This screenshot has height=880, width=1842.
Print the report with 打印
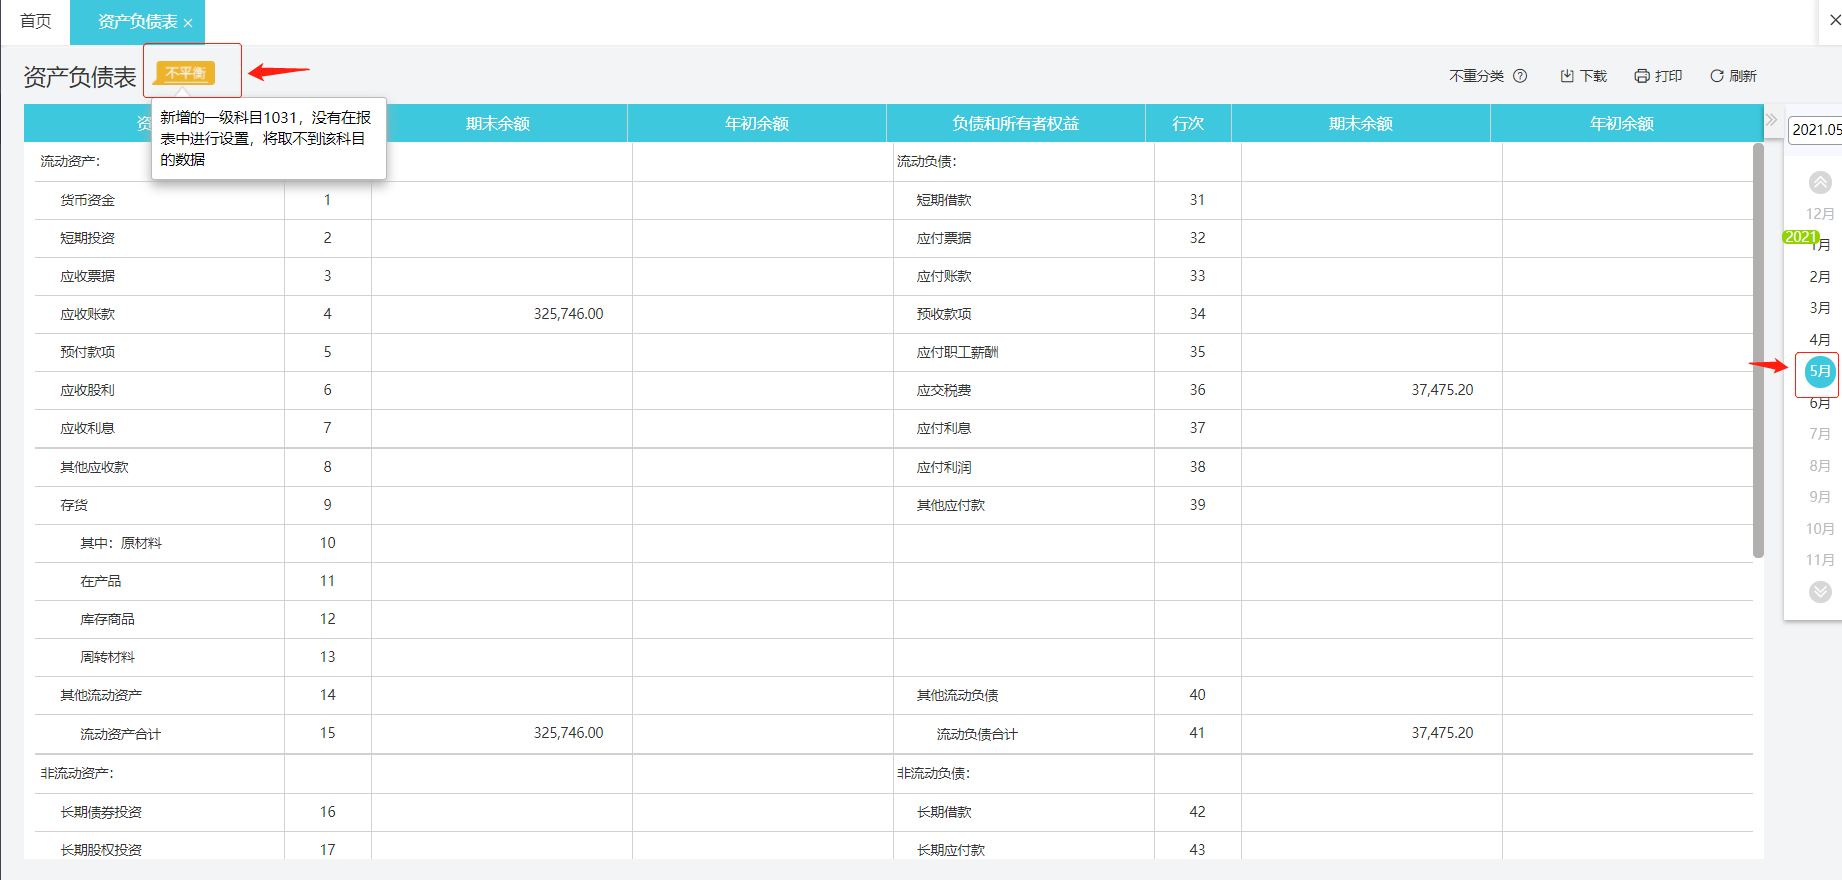[x=1658, y=76]
